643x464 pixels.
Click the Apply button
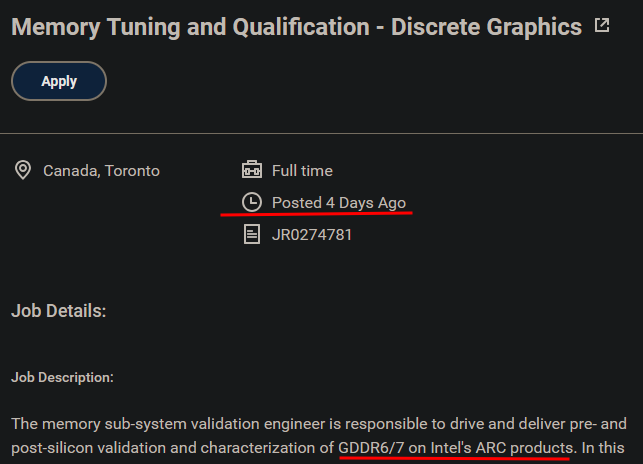click(x=59, y=82)
